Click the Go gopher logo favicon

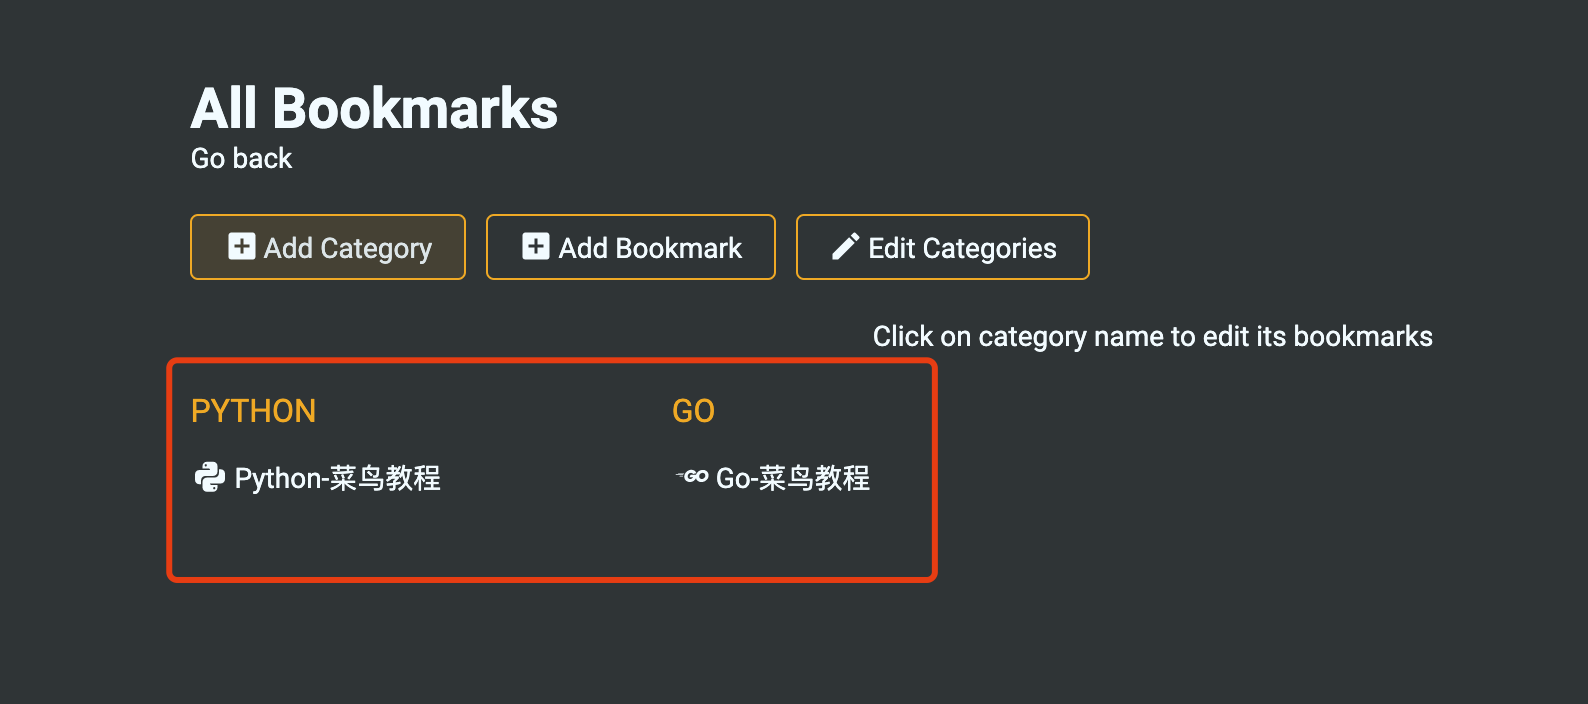pos(692,476)
